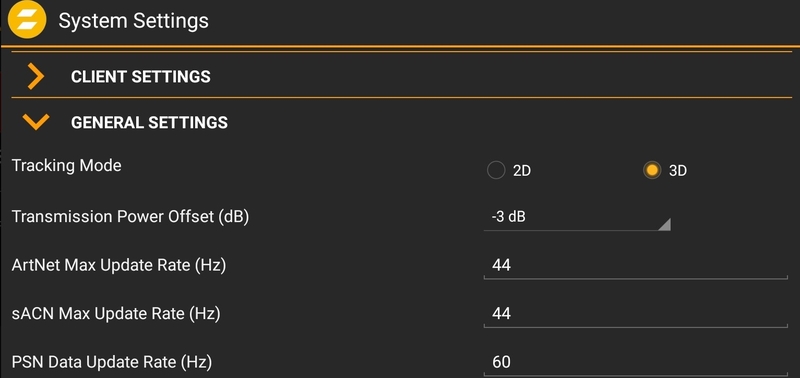Image resolution: width=800 pixels, height=378 pixels.
Task: Click the sACN Max Update Rate label
Action: coord(116,314)
